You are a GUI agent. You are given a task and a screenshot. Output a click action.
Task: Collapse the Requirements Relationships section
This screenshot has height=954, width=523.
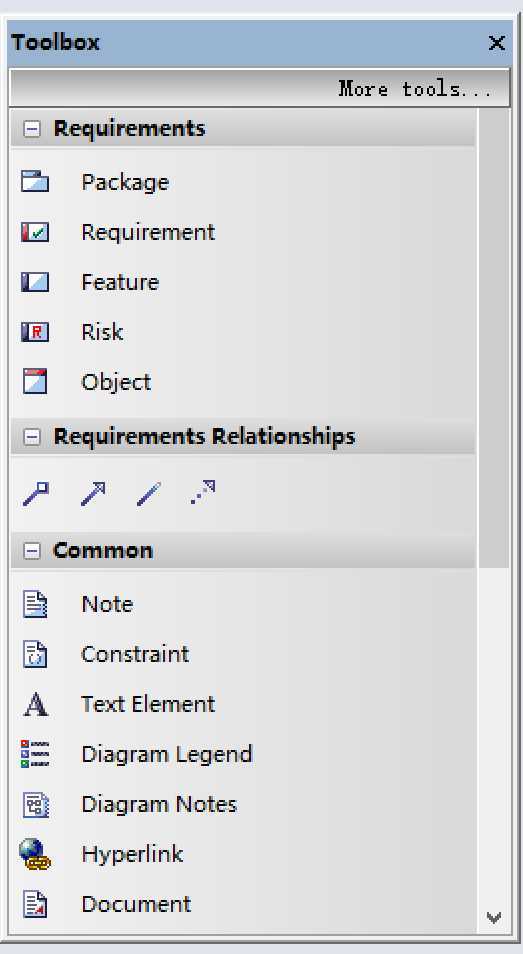pyautogui.click(x=32, y=436)
